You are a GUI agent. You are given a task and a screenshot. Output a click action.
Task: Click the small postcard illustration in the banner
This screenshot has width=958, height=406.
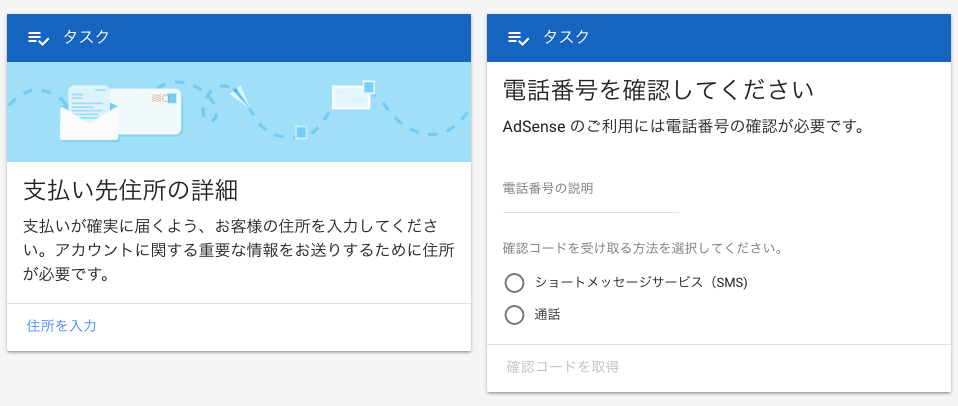pyautogui.click(x=352, y=95)
